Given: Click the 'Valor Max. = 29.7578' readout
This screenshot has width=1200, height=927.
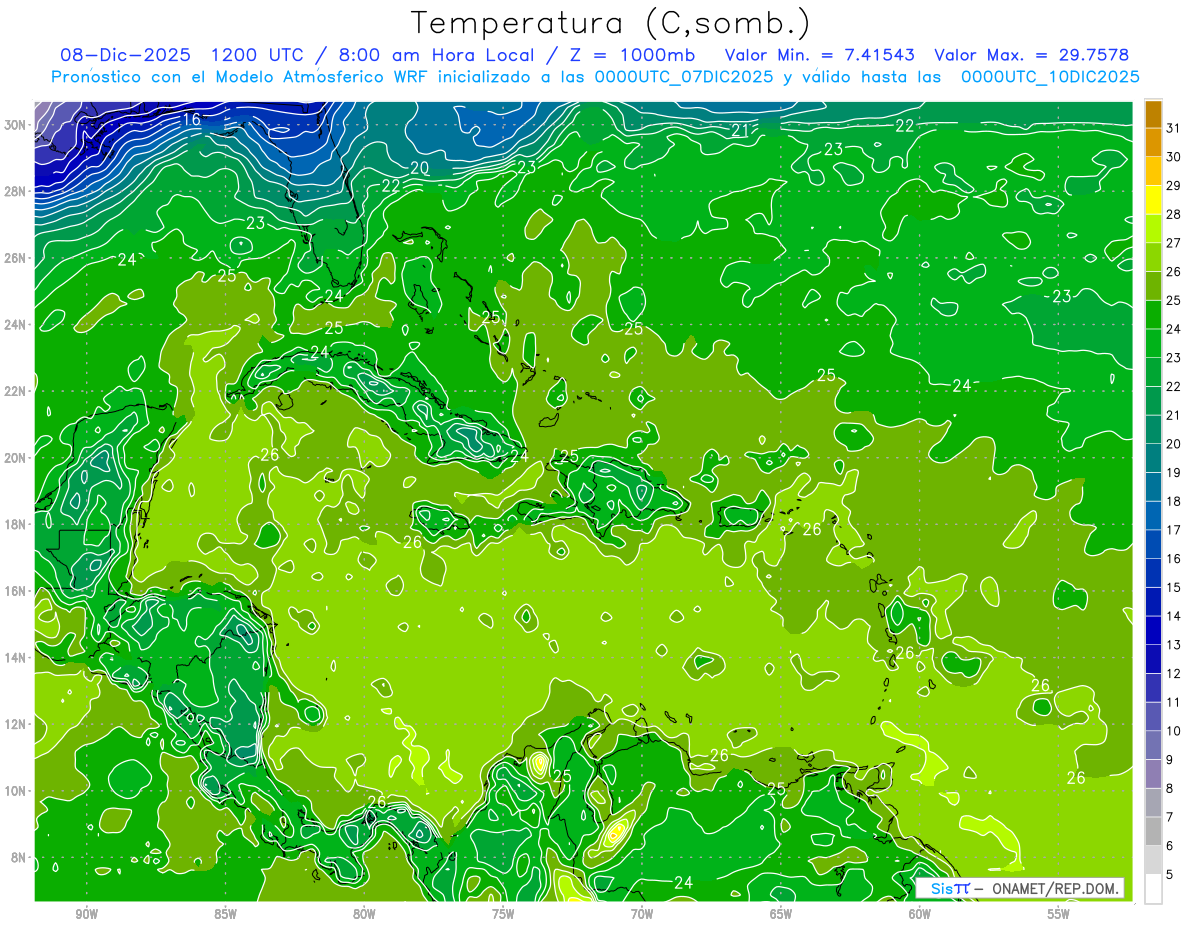Looking at the screenshot, I should coord(1032,55).
